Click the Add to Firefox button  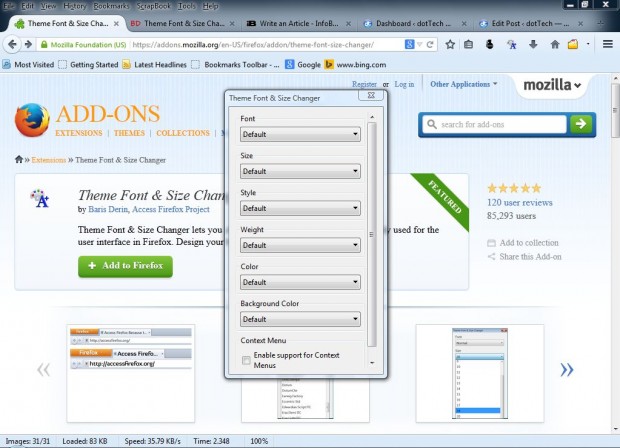(125, 266)
